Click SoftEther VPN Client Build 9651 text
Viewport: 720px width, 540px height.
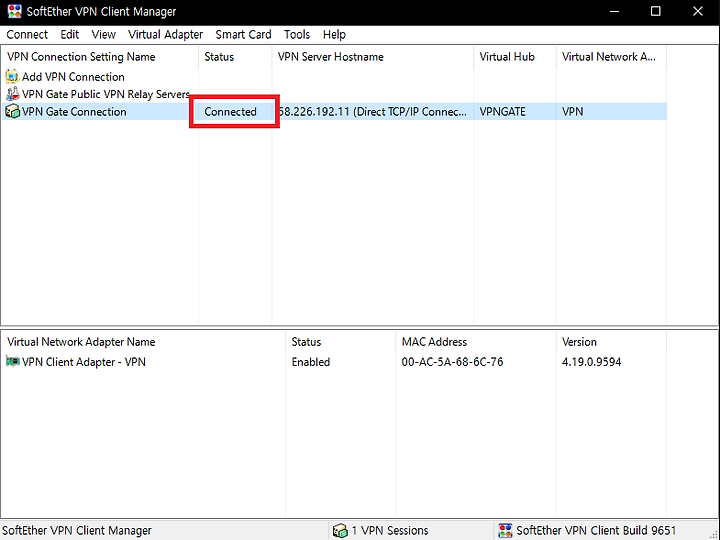(x=596, y=530)
